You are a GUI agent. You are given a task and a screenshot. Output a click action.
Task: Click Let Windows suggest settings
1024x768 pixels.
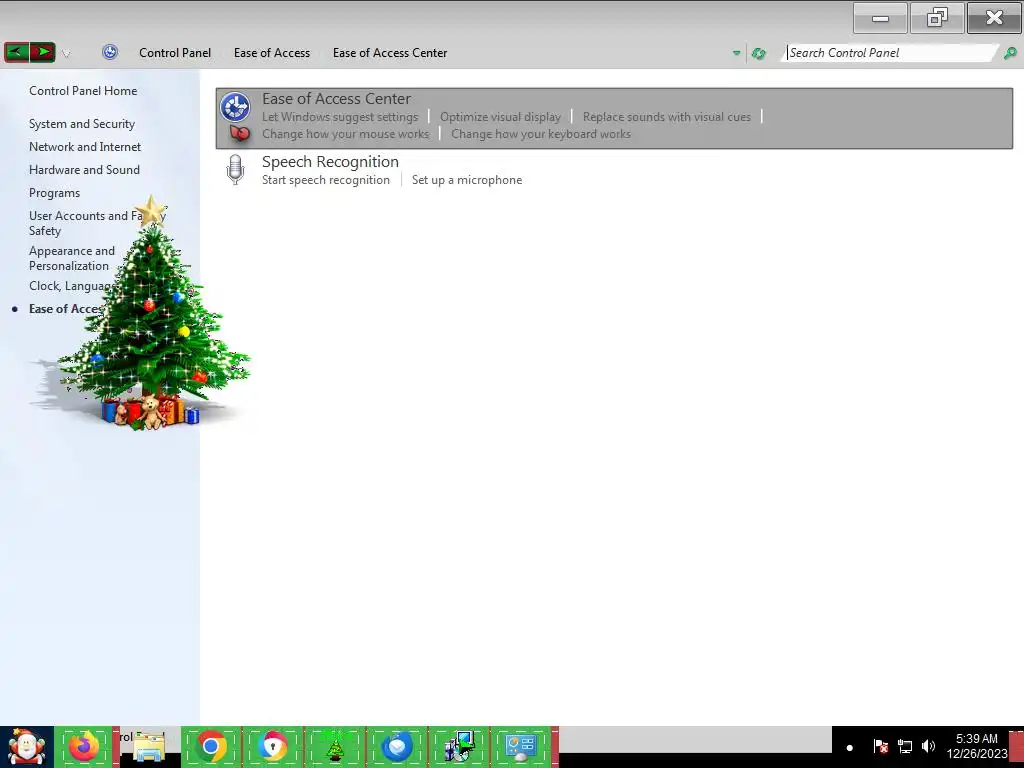pyautogui.click(x=340, y=117)
